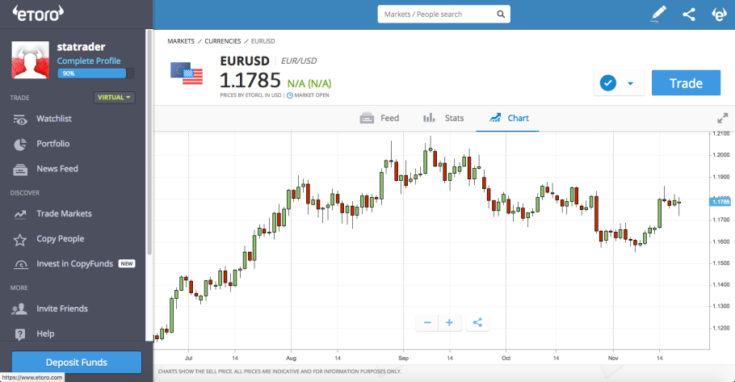Open the News Feed icon
The width and height of the screenshot is (735, 382).
20,169
